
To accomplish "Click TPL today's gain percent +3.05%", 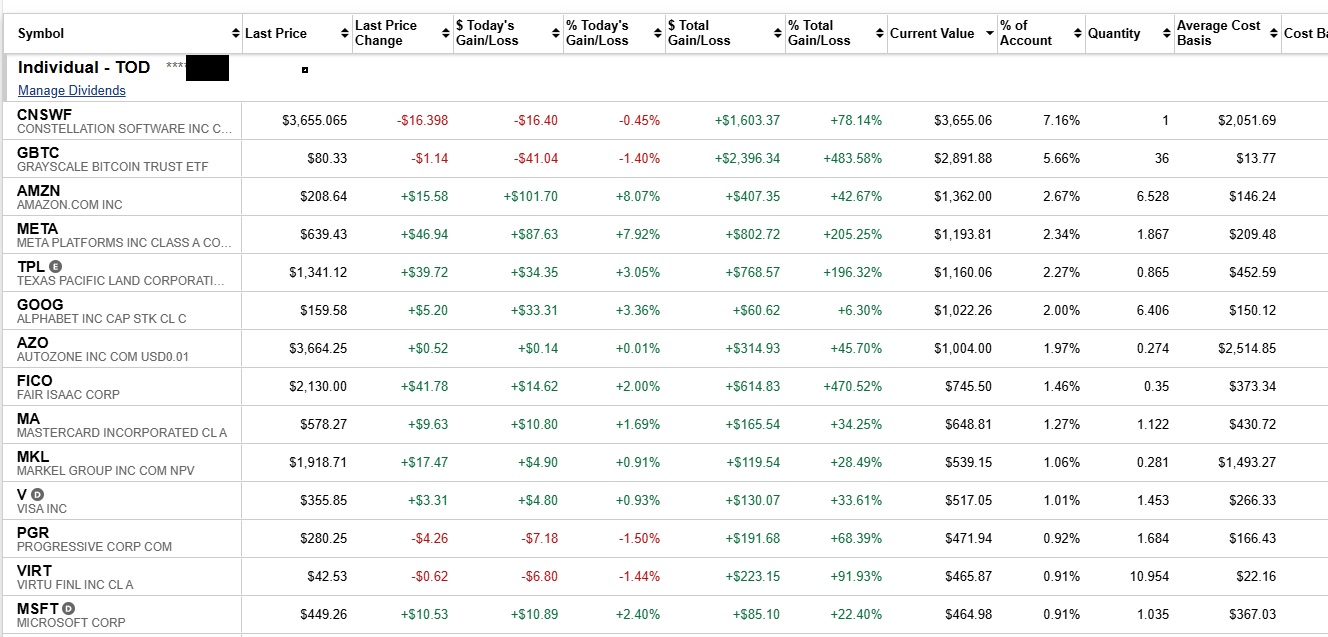I will 638,272.
